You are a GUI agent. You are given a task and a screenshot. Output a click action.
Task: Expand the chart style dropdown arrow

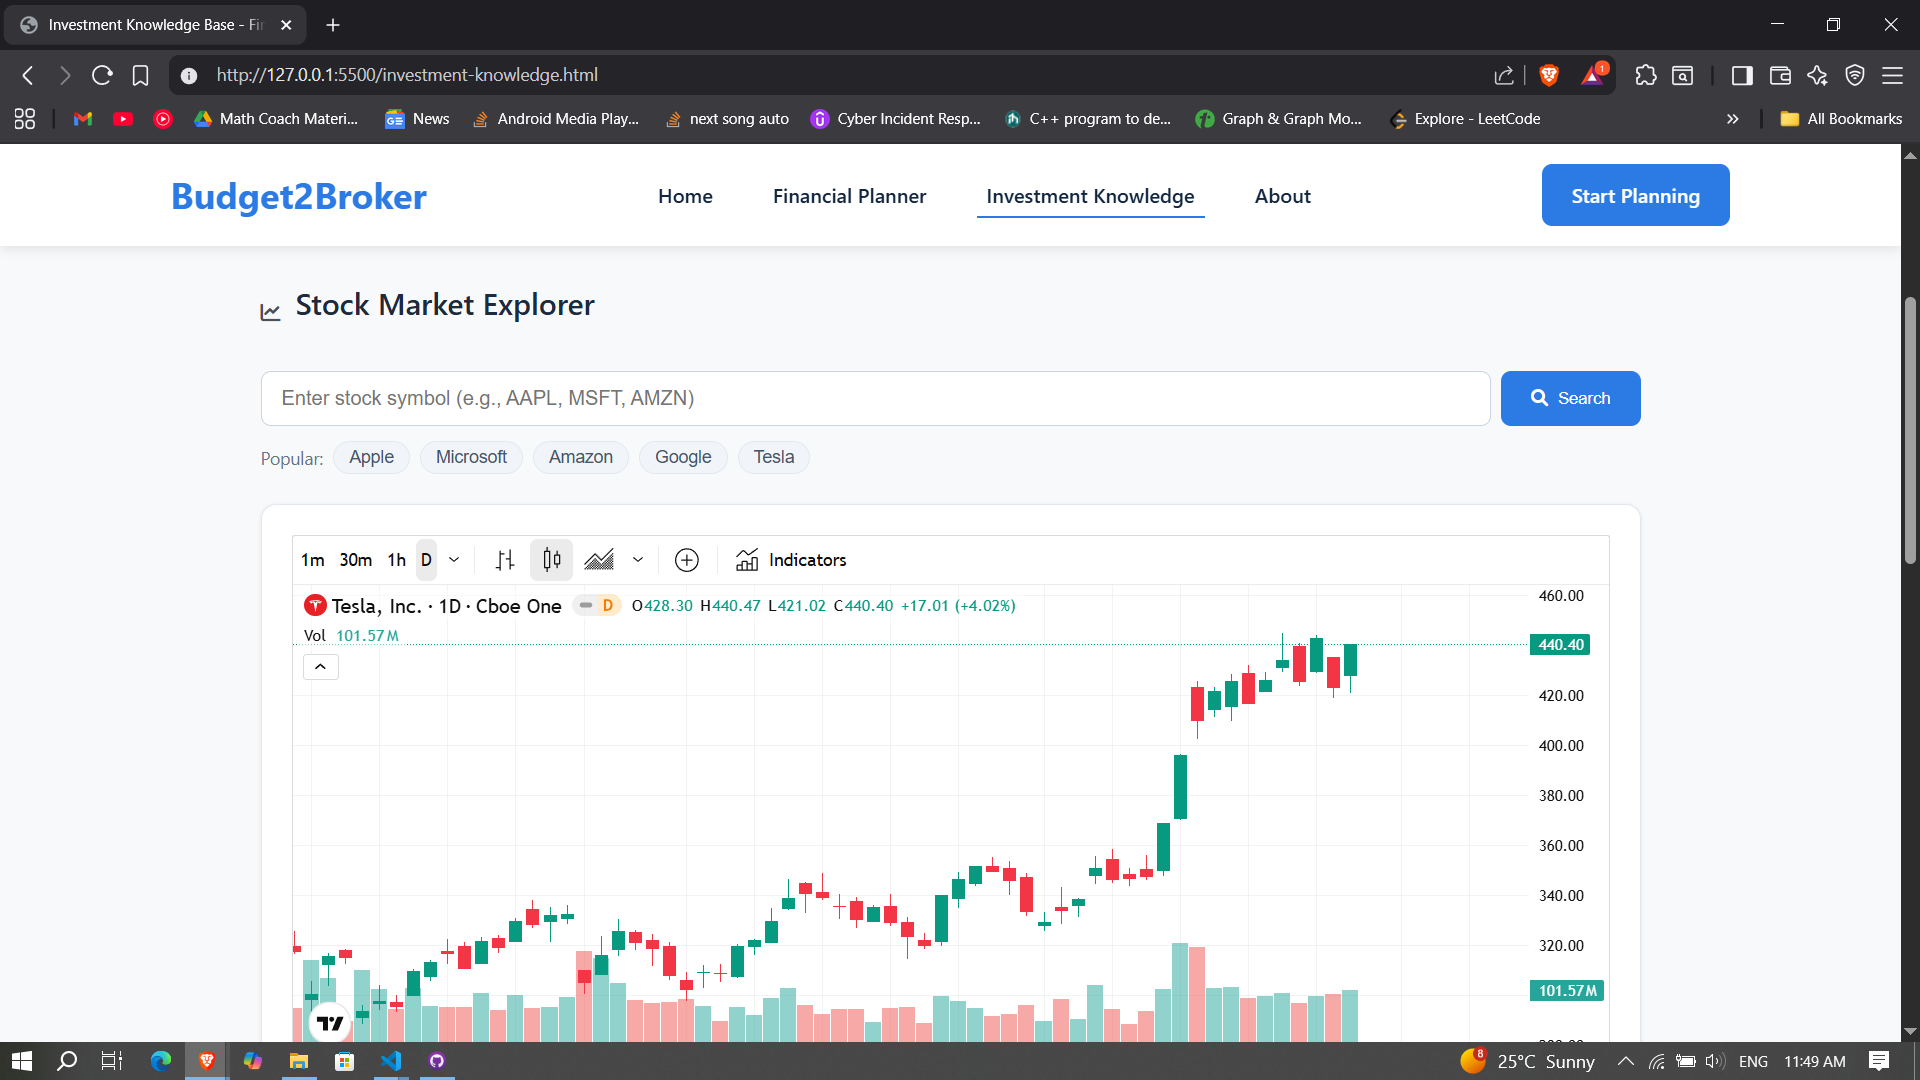pyautogui.click(x=638, y=560)
